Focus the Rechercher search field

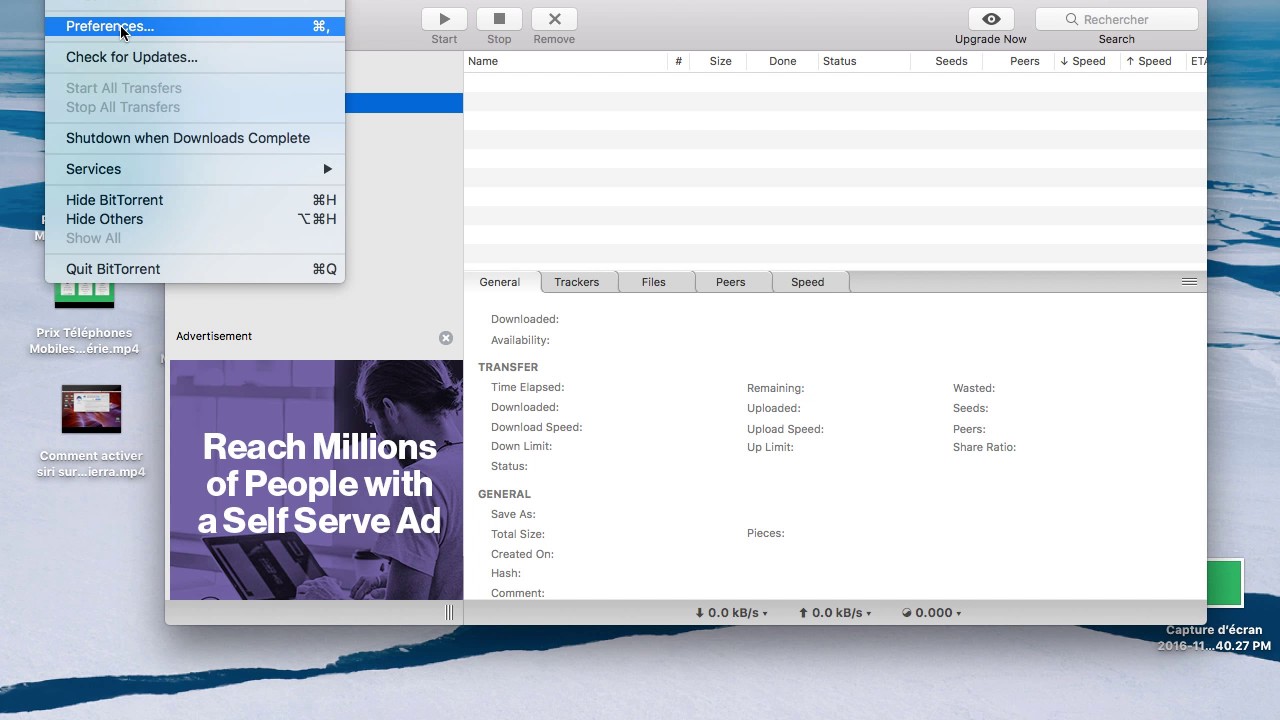click(x=1116, y=19)
